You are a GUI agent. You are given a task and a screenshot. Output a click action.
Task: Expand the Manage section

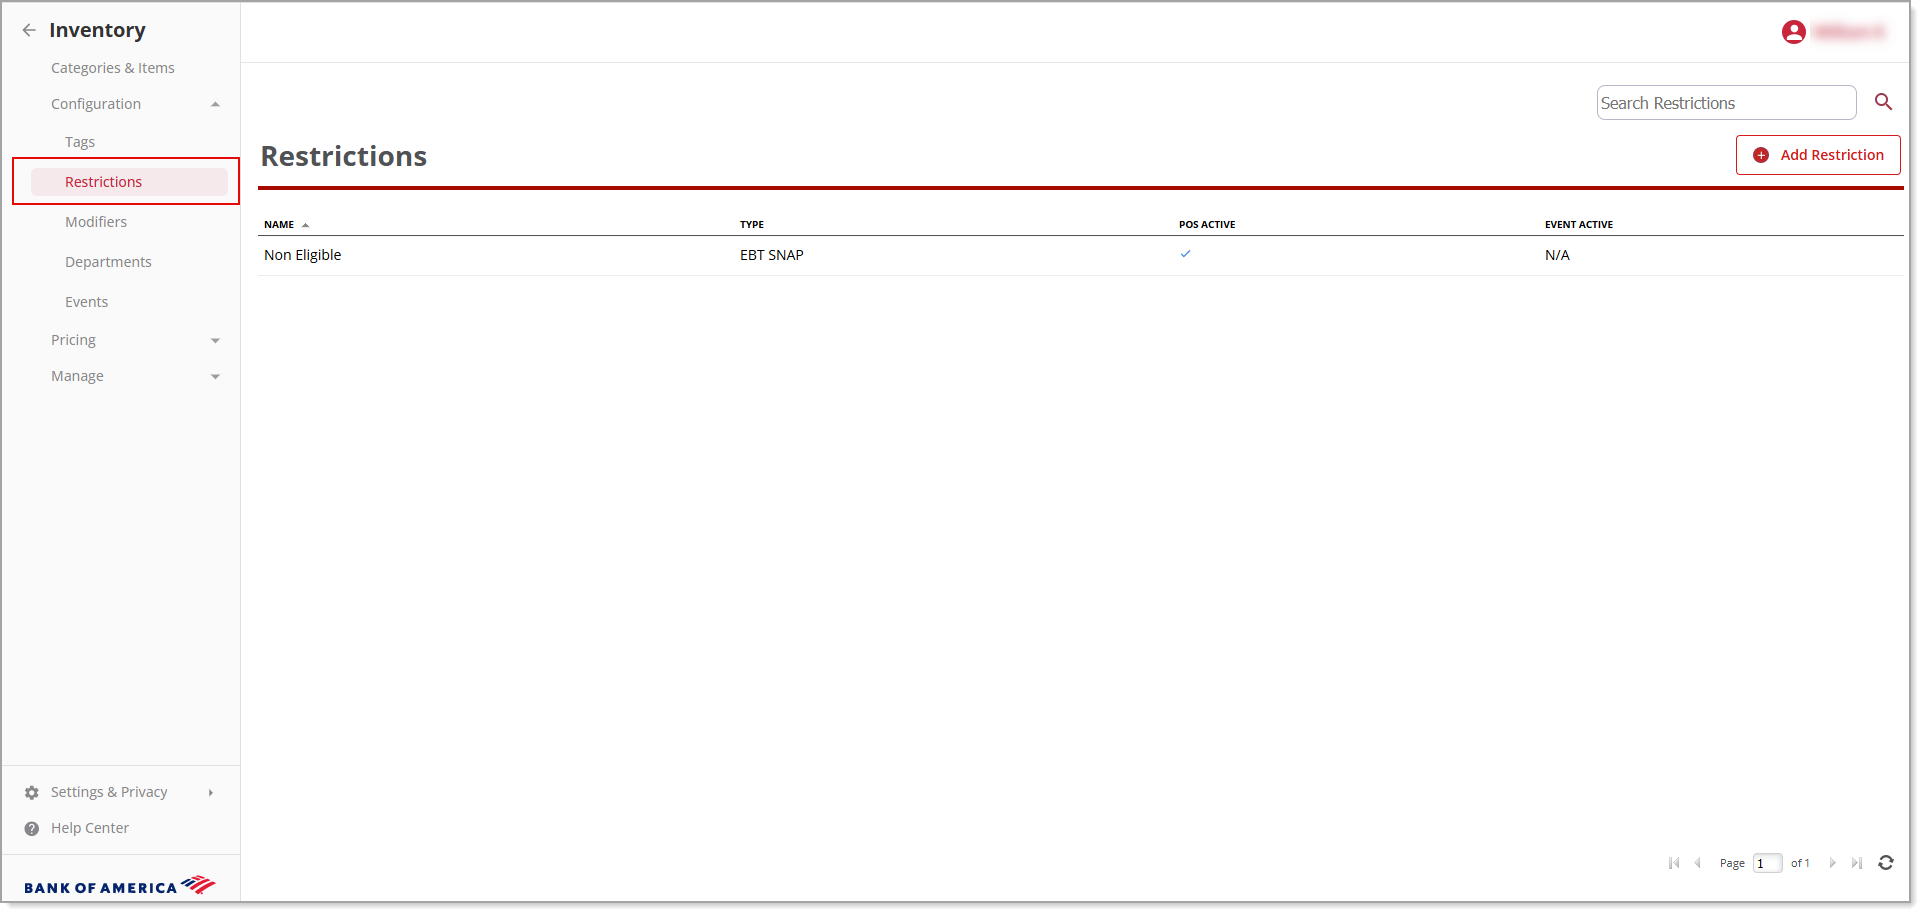216,376
